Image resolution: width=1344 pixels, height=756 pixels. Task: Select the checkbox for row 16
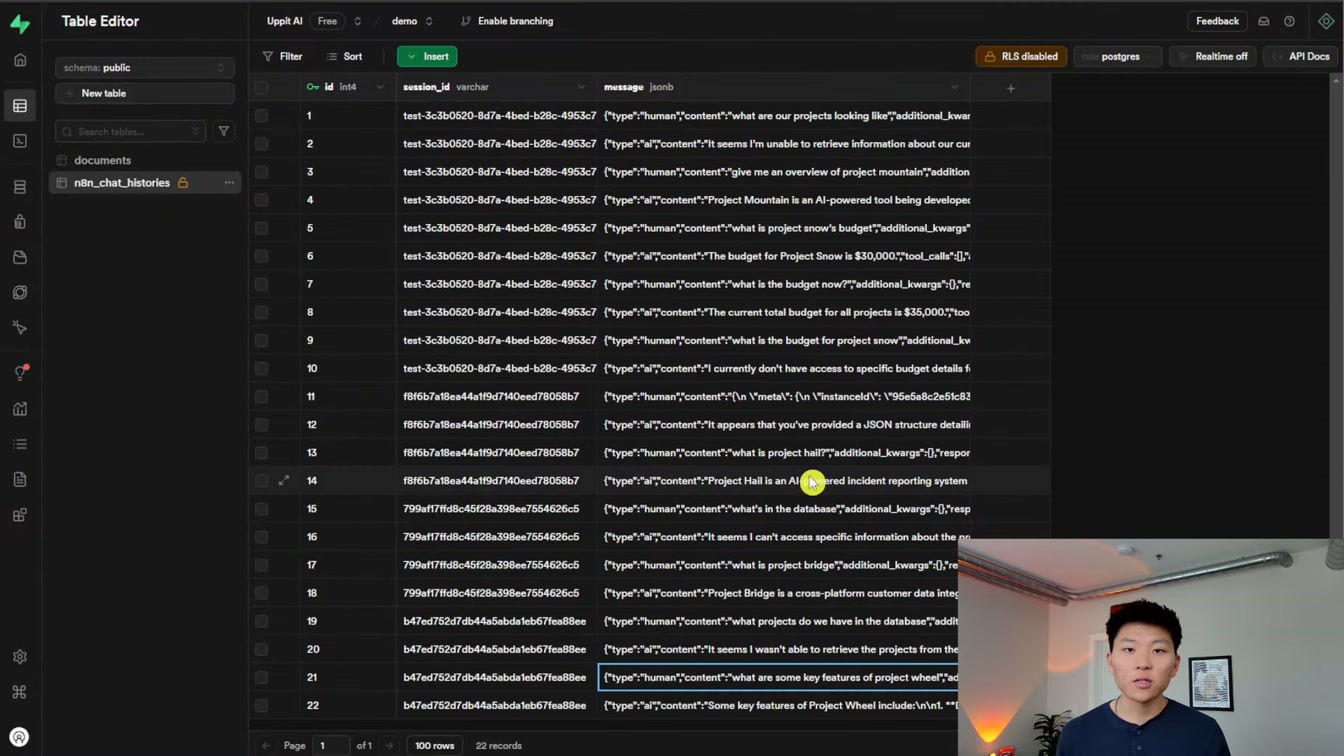(x=261, y=537)
